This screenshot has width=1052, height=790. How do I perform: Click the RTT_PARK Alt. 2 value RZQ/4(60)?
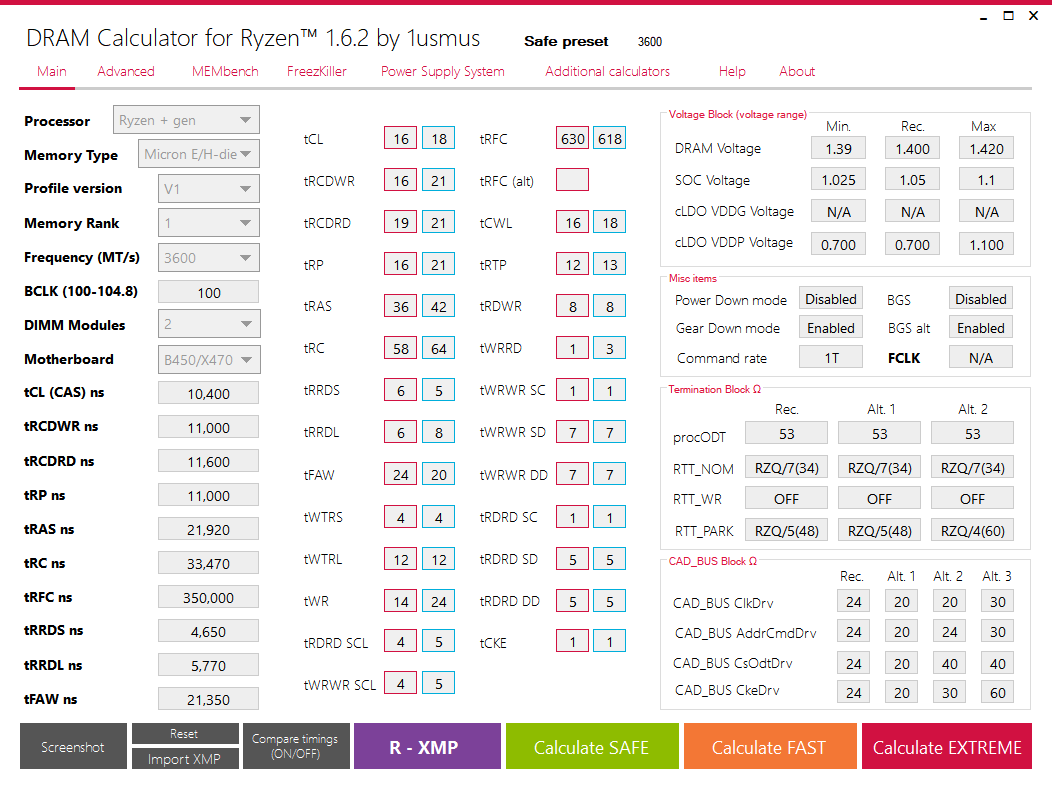972,530
